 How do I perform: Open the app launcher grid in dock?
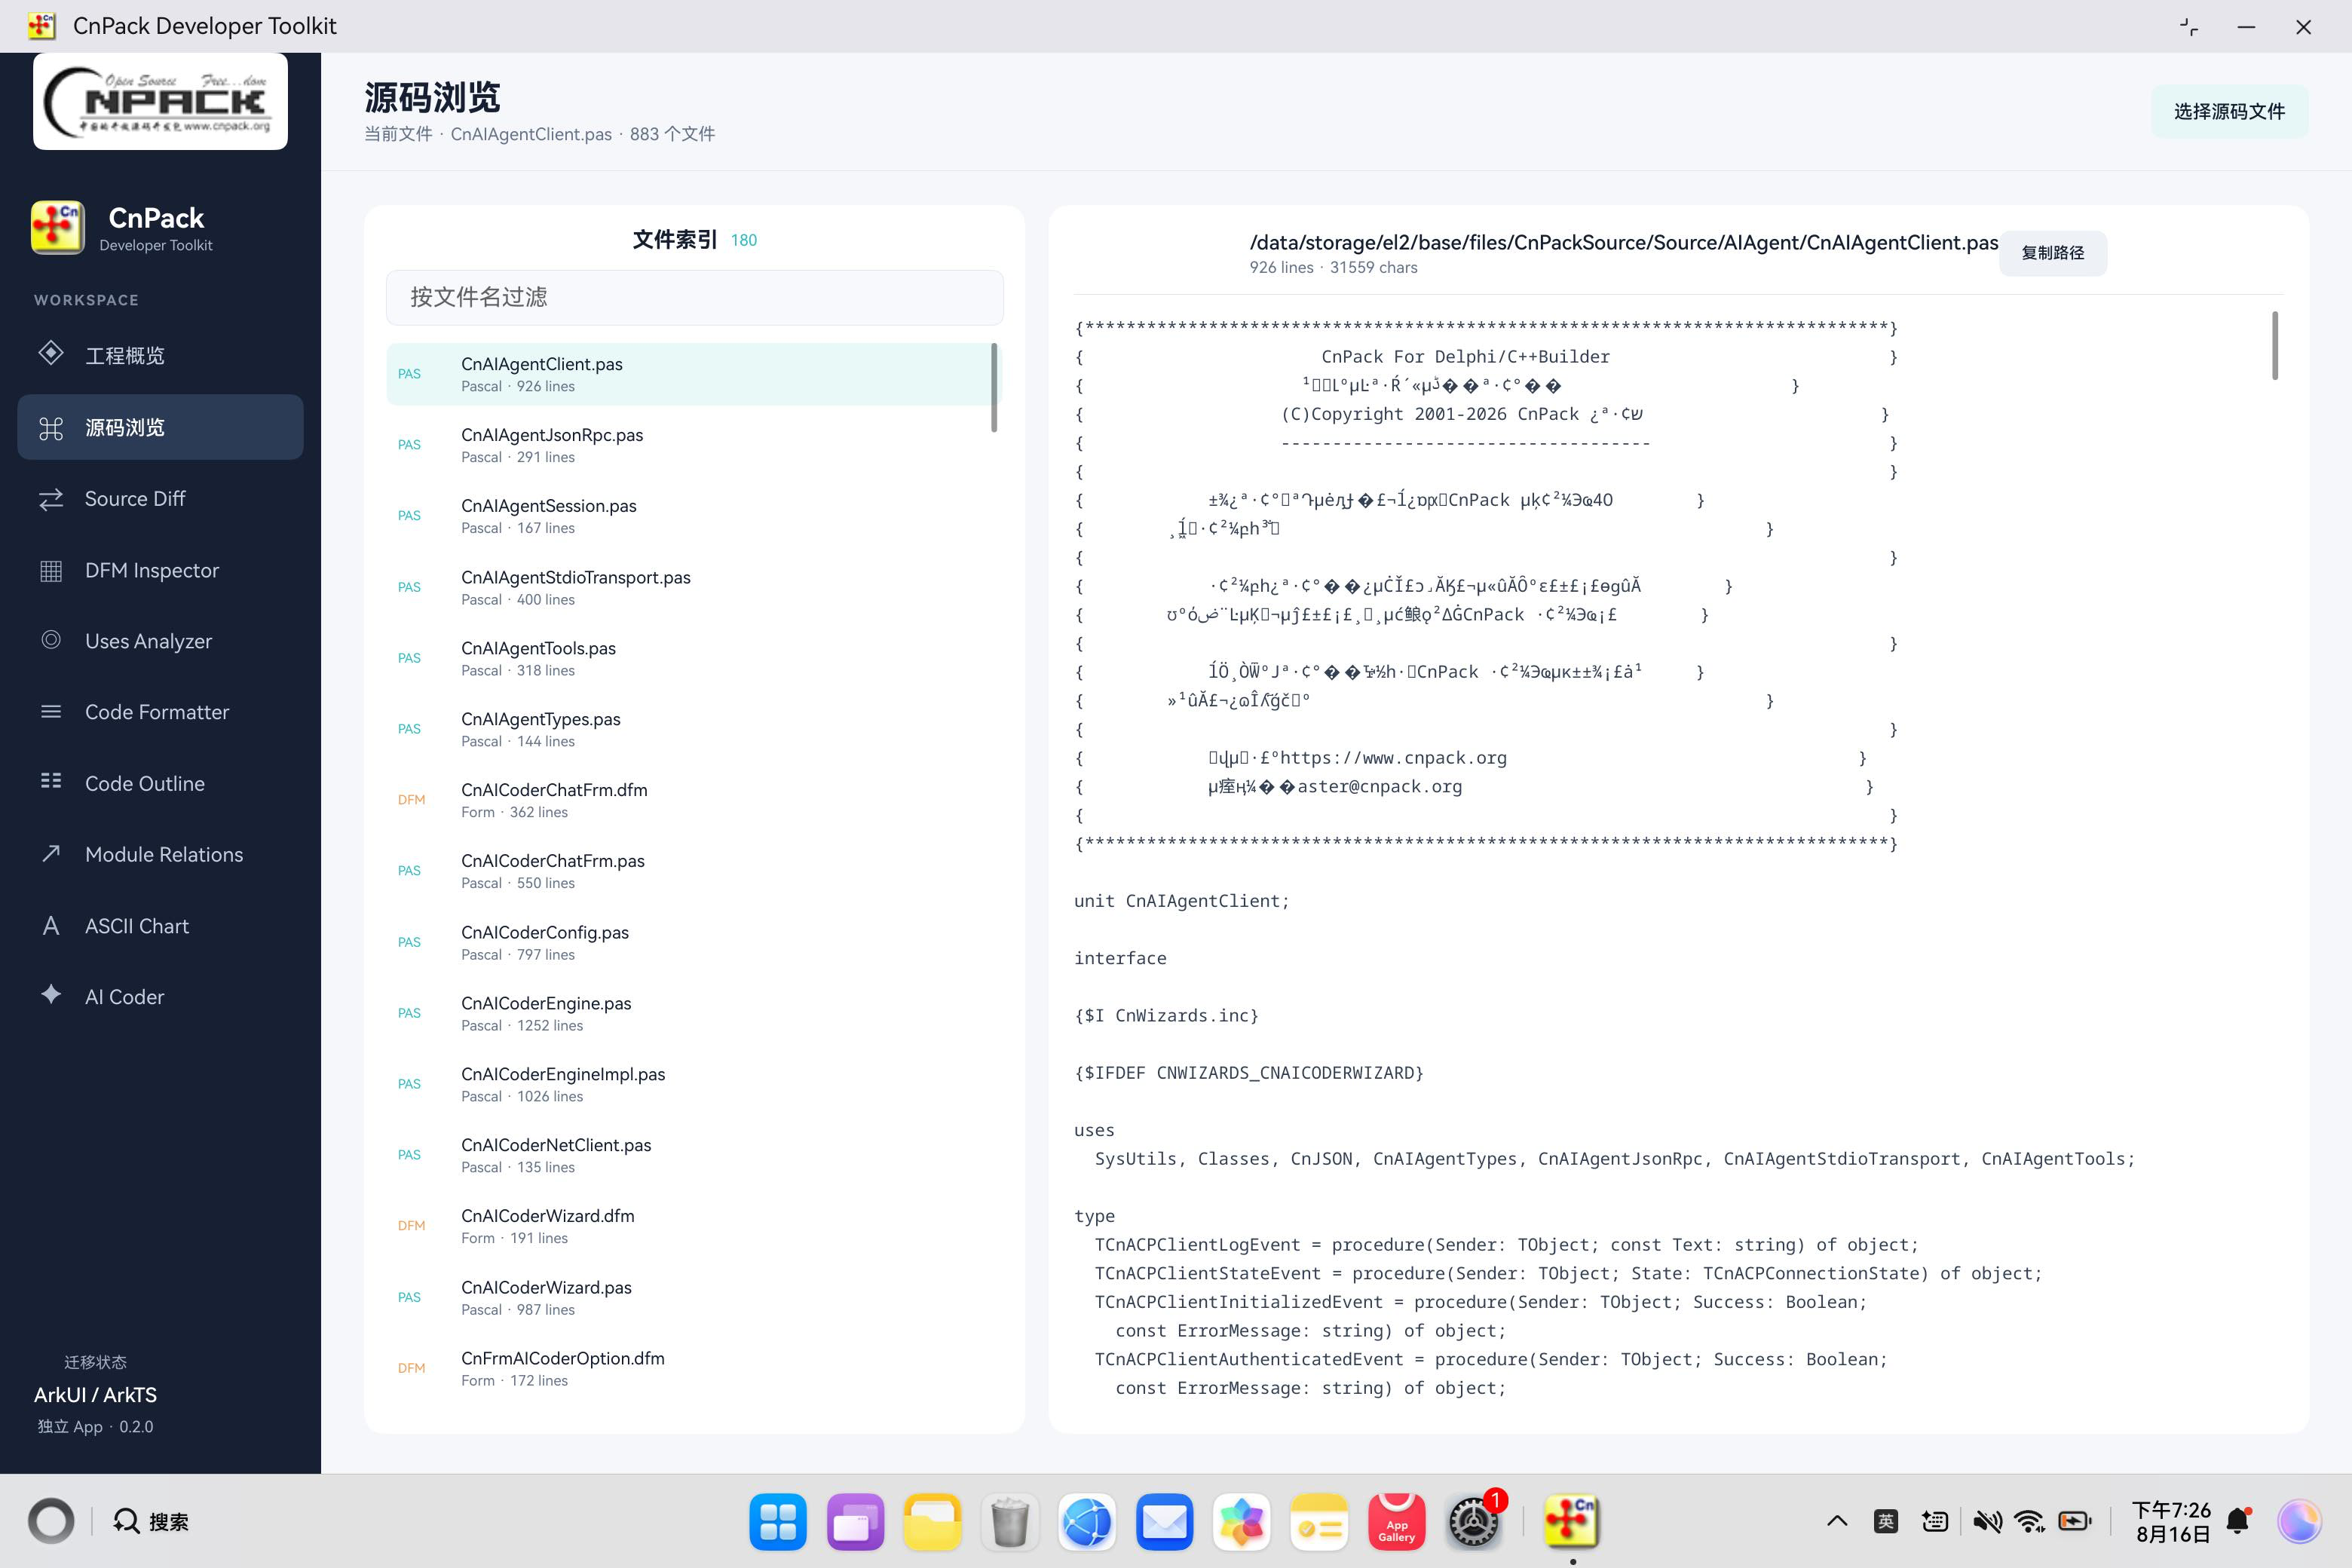[x=777, y=1522]
